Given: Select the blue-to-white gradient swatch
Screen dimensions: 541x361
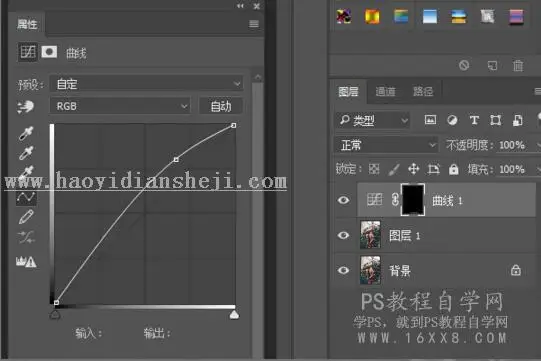Looking at the screenshot, I should click(430, 16).
